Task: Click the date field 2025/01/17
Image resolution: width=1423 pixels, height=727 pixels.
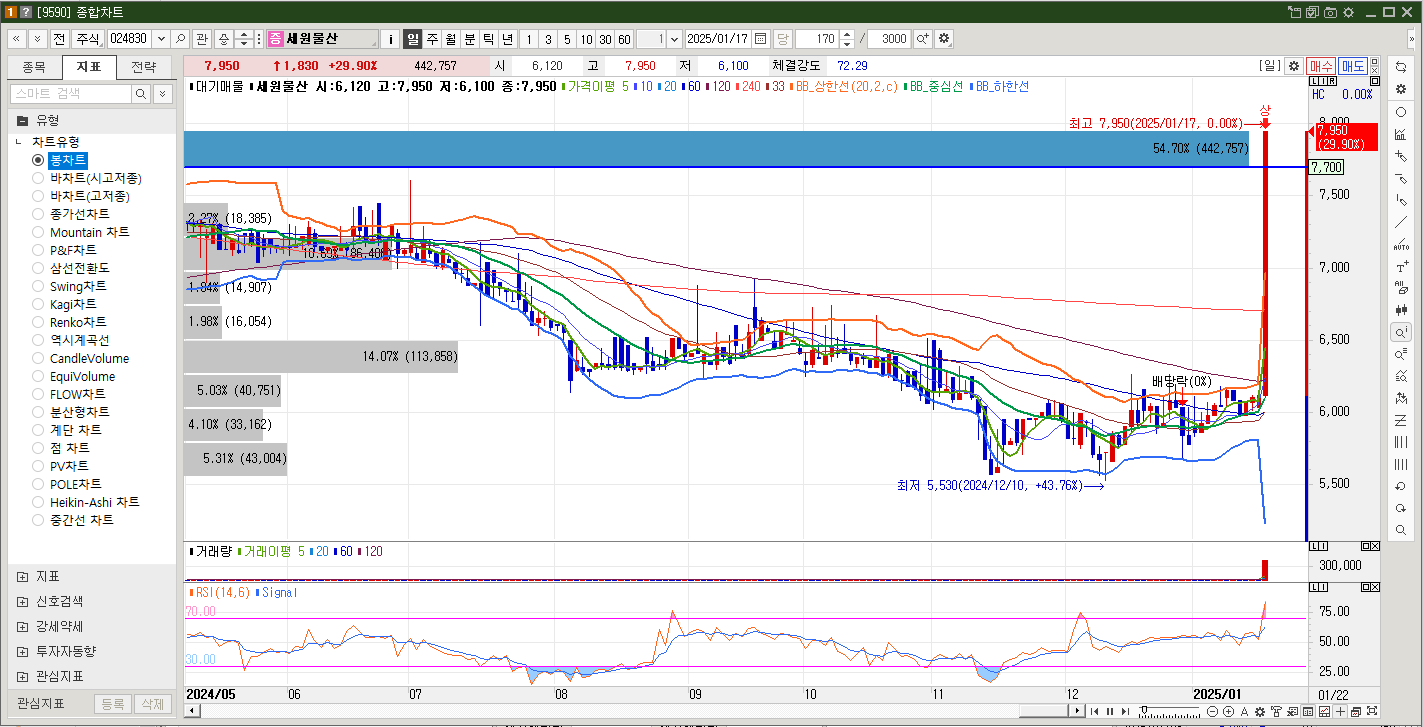Action: pyautogui.click(x=719, y=39)
